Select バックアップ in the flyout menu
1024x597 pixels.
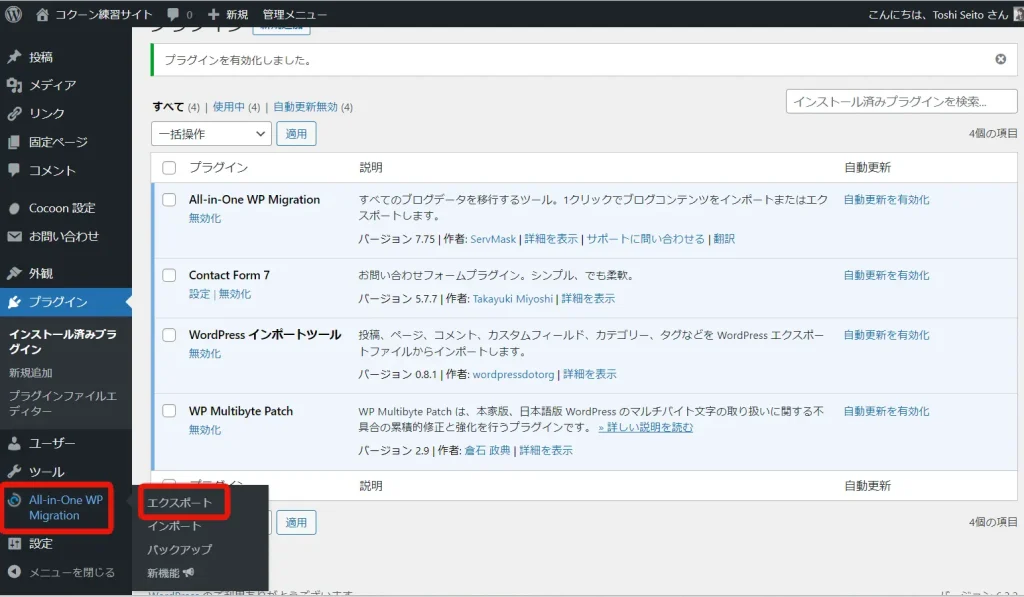pos(180,549)
